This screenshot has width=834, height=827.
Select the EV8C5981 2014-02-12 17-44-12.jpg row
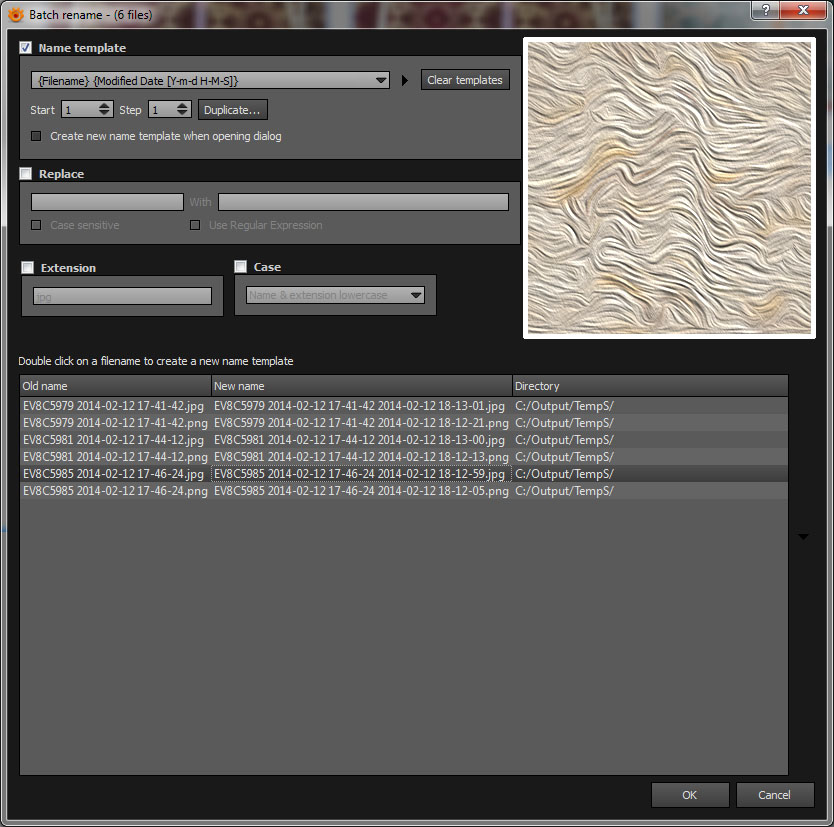[x=404, y=440]
